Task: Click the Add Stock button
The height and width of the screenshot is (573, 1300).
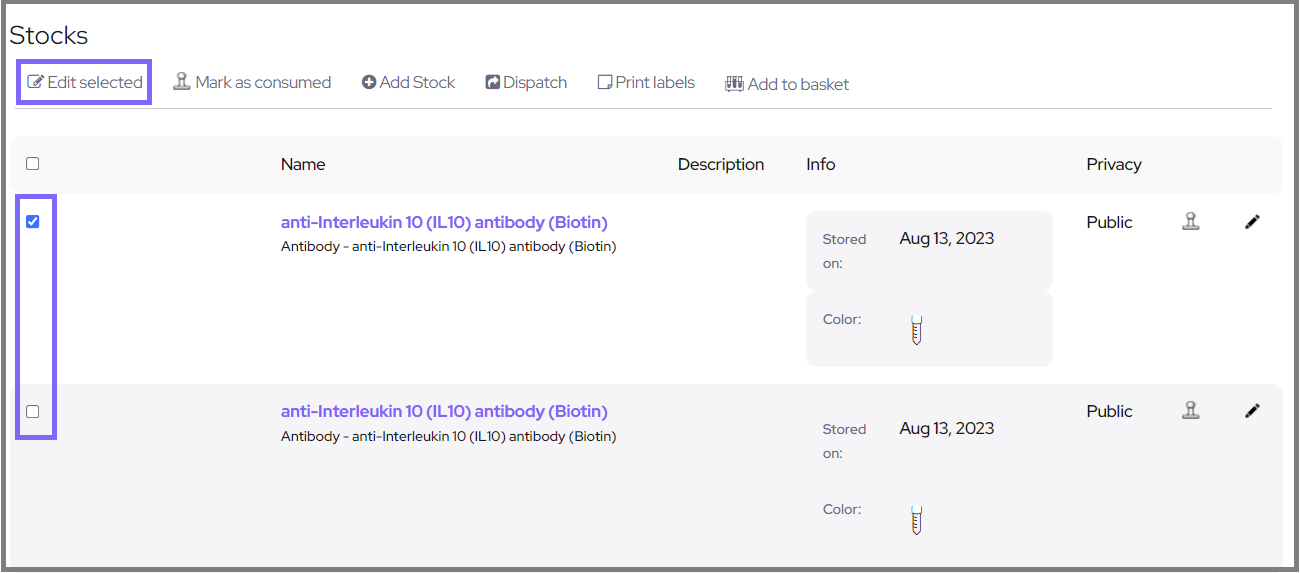Action: [408, 82]
